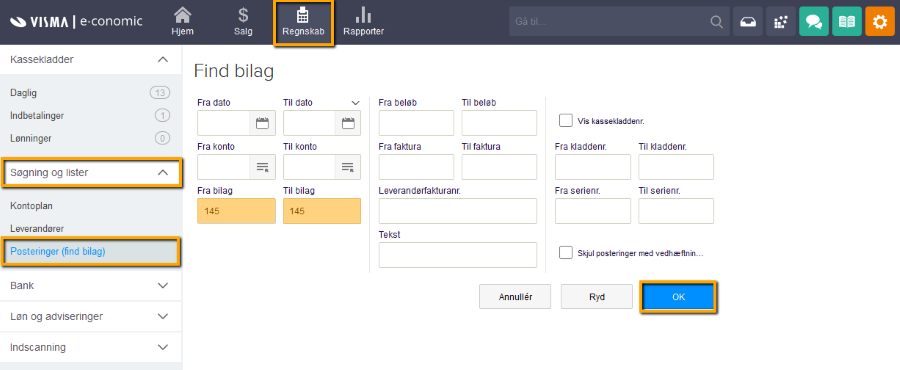Viewport: 900px width, 370px height.
Task: Open the green book help icon
Action: pyautogui.click(x=847, y=22)
